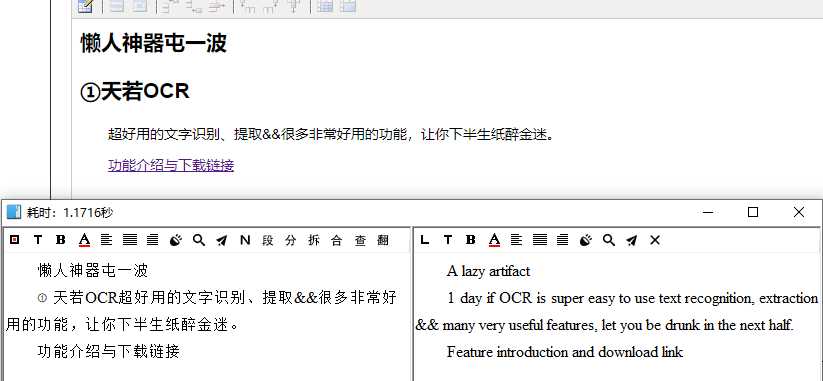Click the 查 check button
823x381 pixels.
point(360,240)
